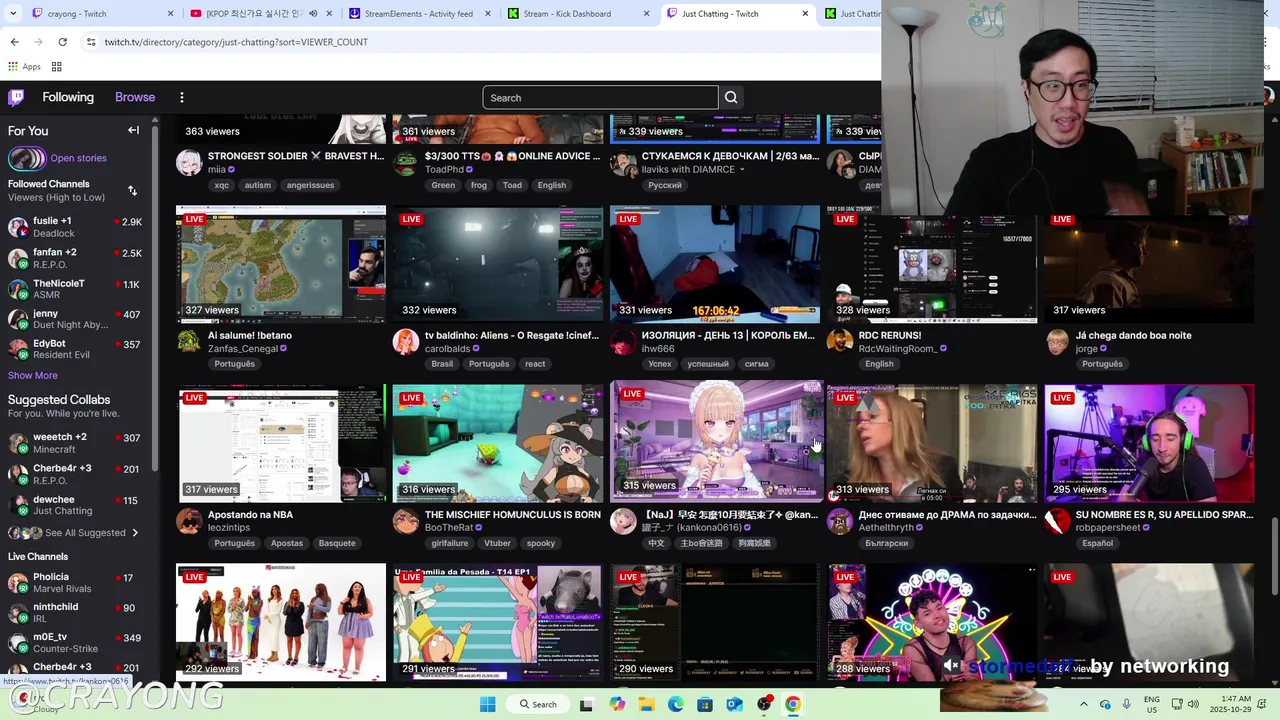Open Outlook from taskbar
The width and height of the screenshot is (1280, 720).
point(734,704)
